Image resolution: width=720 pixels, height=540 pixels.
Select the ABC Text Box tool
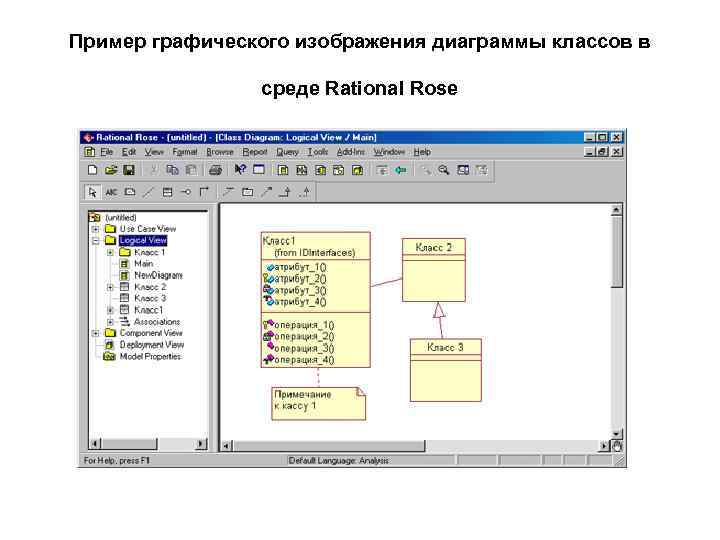tap(111, 192)
